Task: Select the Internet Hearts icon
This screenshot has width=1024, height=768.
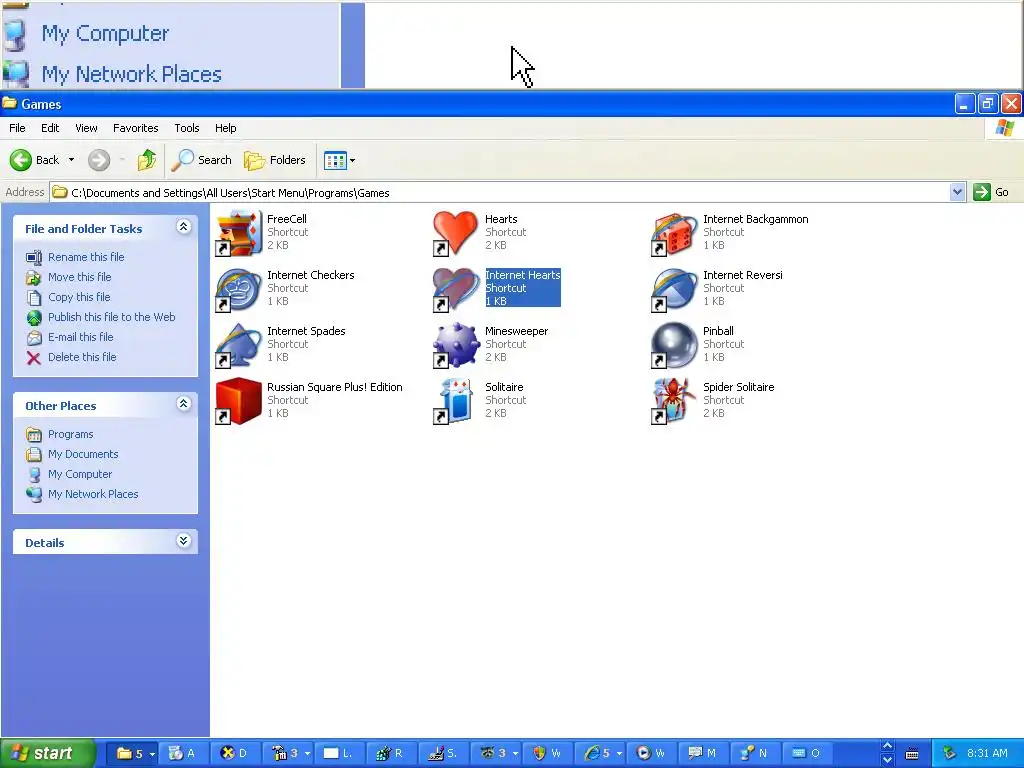Action: coord(456,289)
